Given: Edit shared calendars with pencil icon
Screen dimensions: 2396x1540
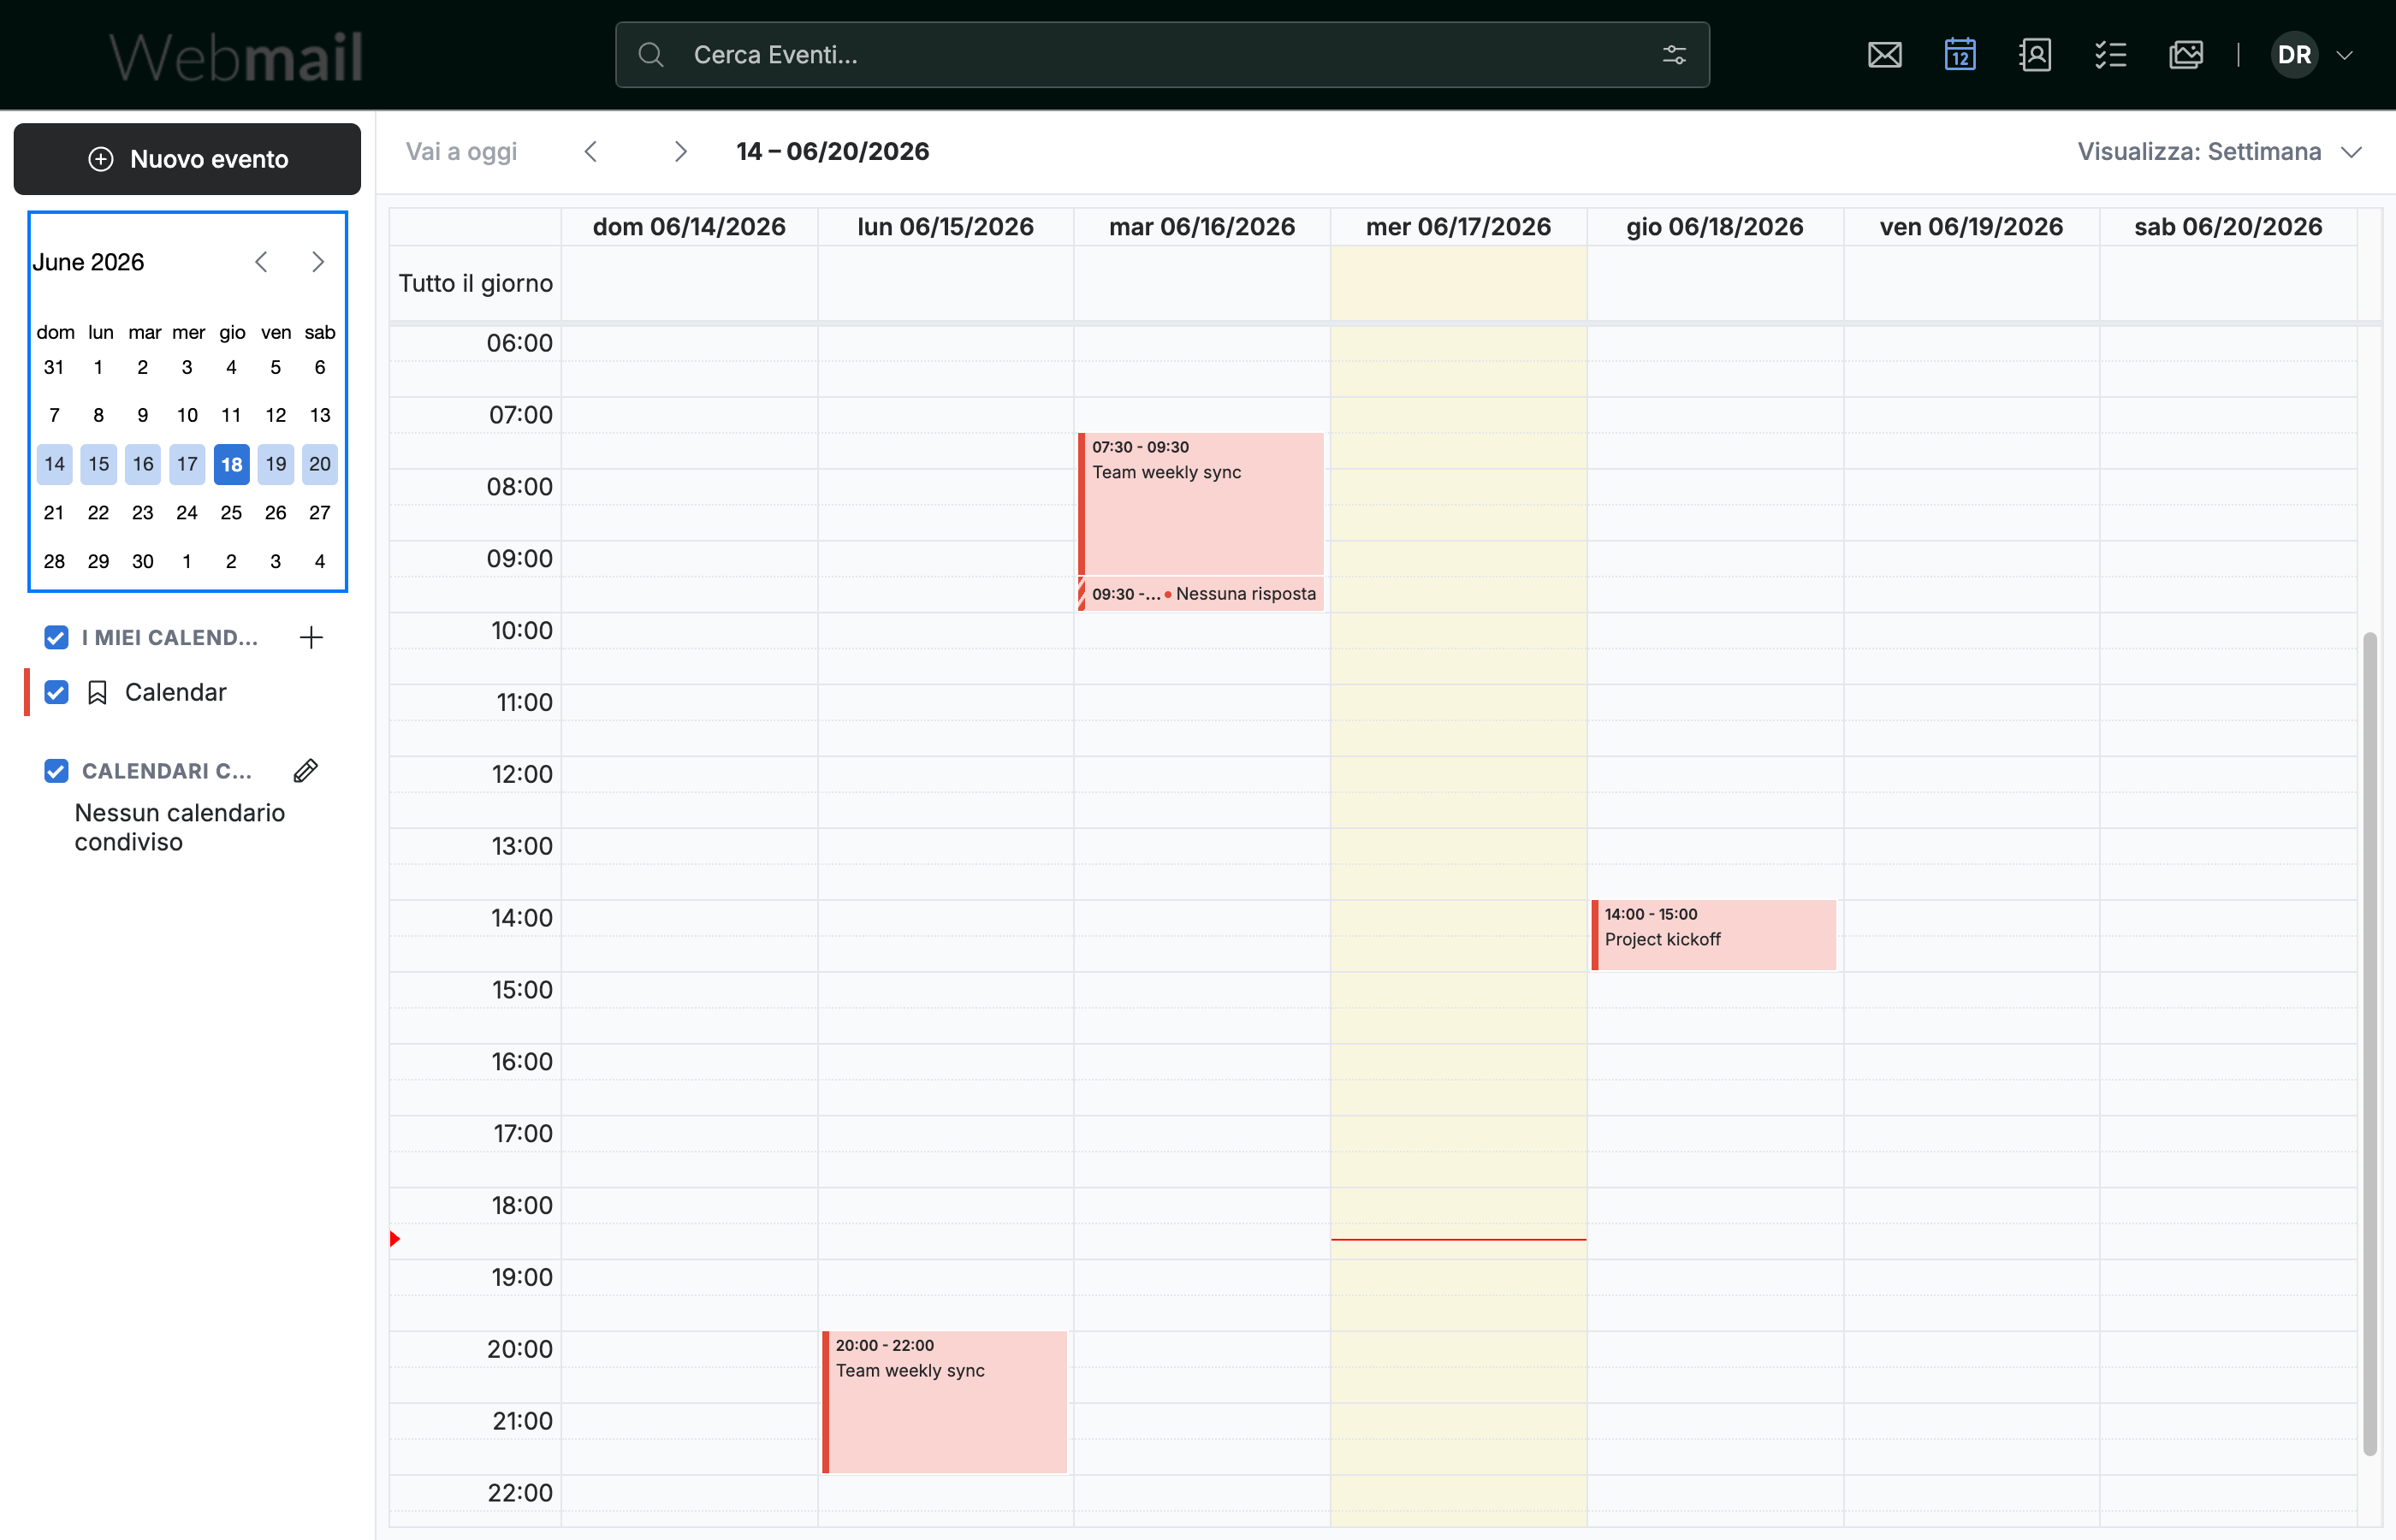Looking at the screenshot, I should [x=306, y=771].
